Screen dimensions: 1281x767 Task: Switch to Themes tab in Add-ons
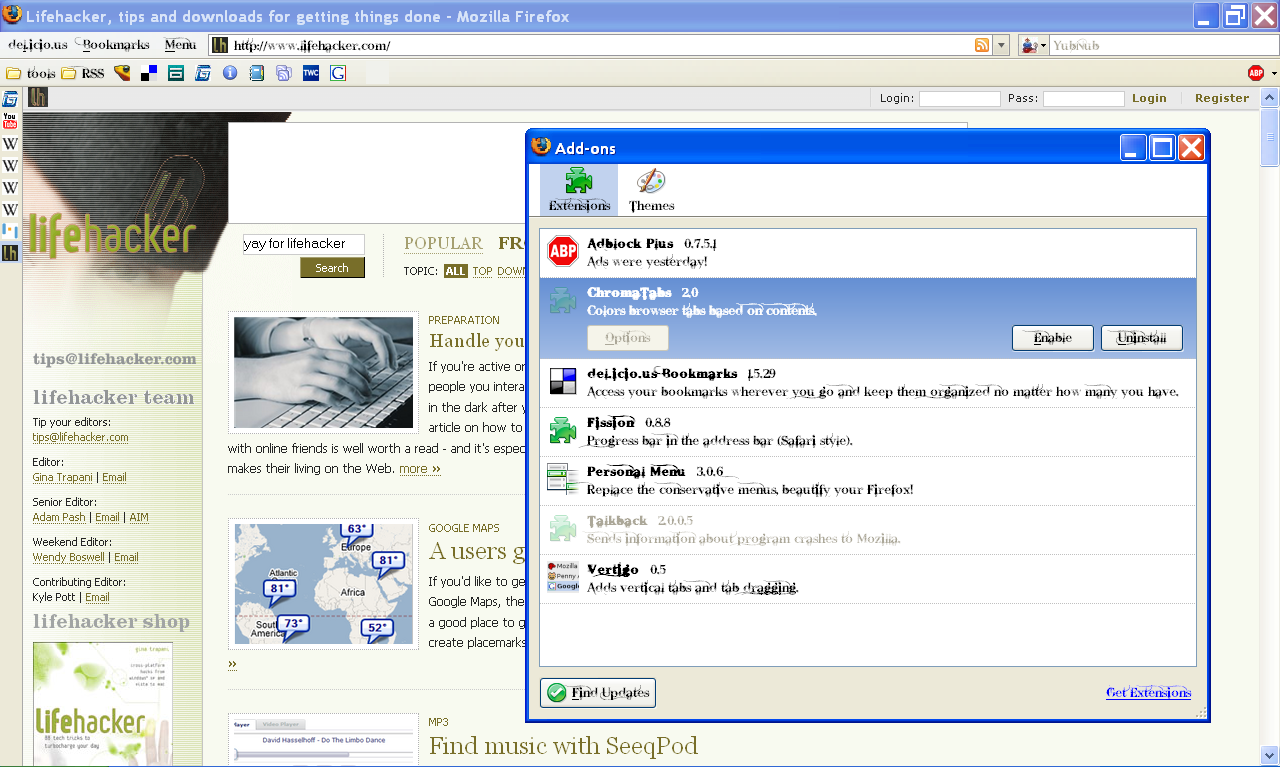651,190
